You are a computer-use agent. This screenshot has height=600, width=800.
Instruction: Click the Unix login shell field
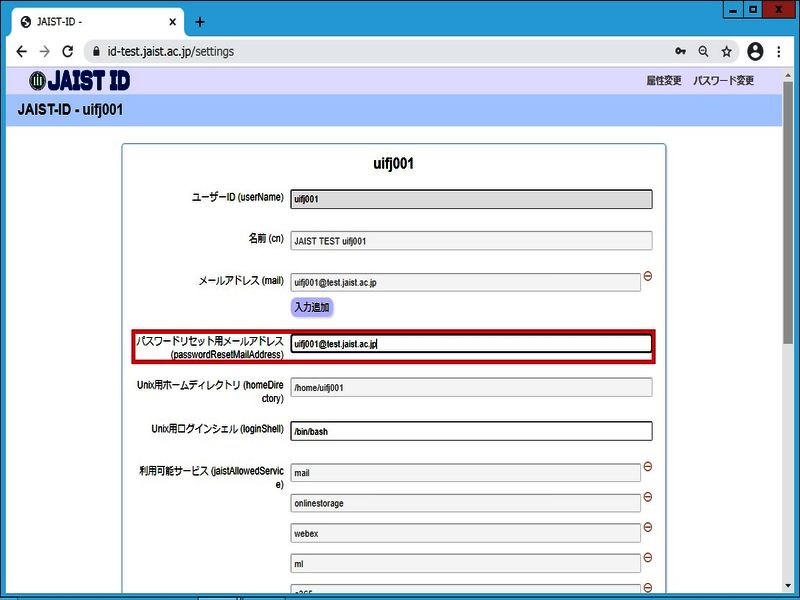470,432
